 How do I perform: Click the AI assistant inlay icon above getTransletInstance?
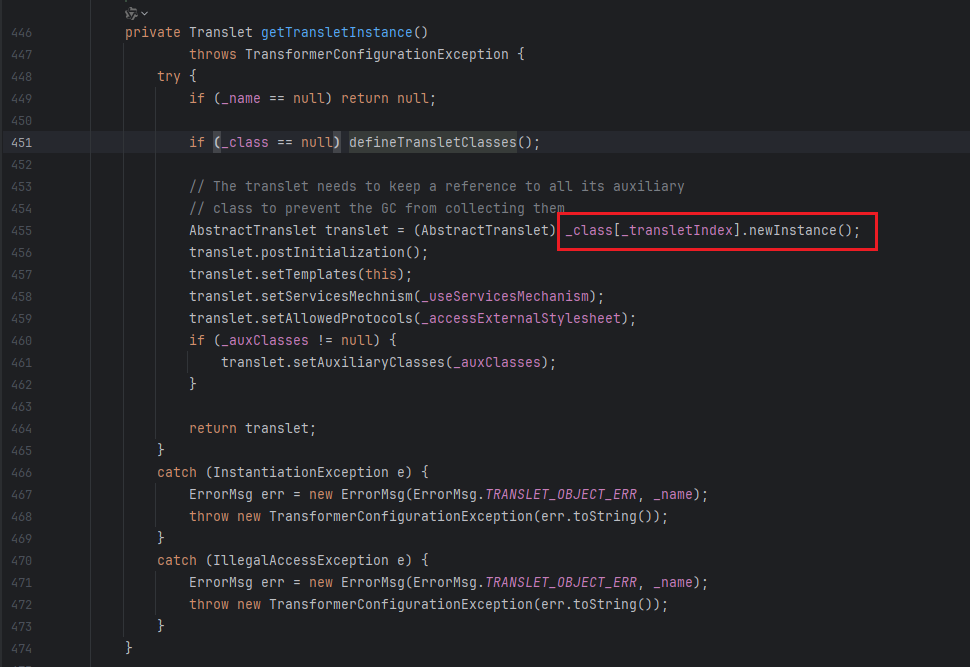click(x=131, y=12)
